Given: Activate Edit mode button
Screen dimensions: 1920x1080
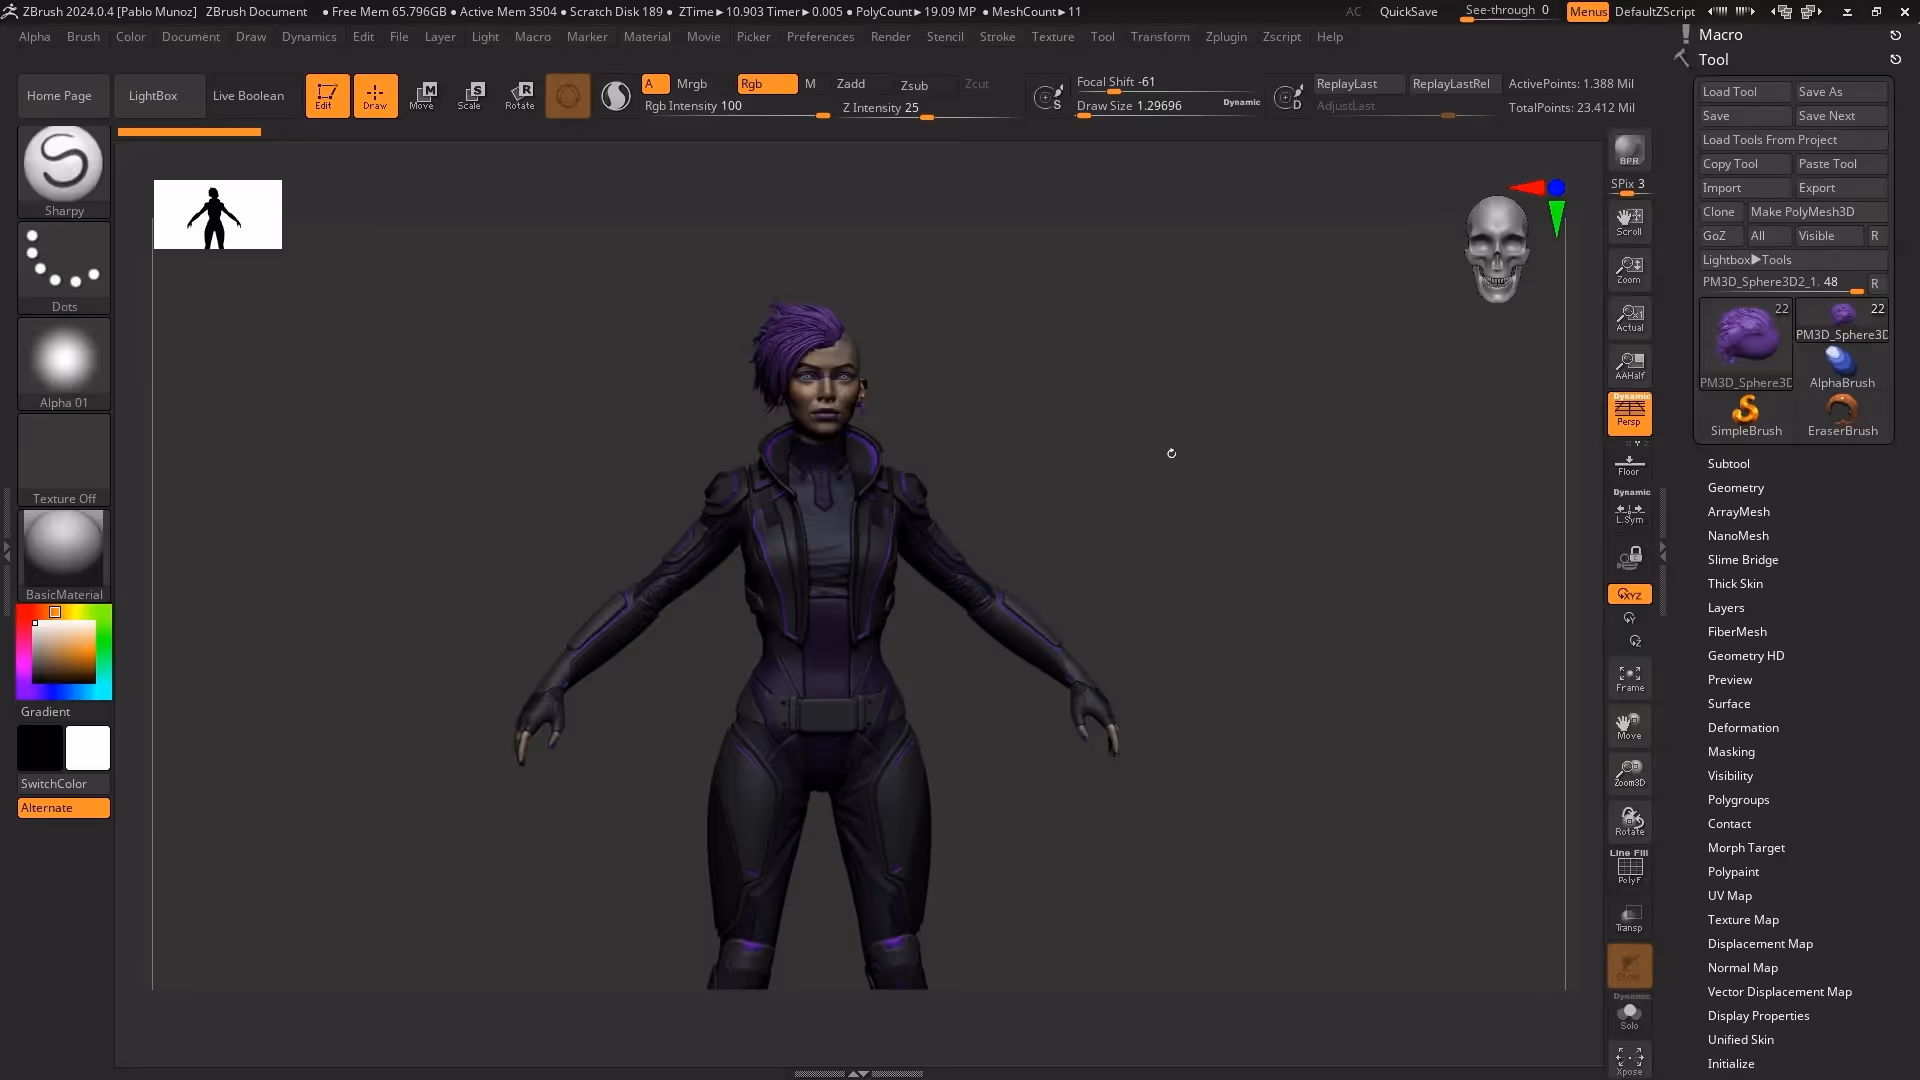Looking at the screenshot, I should click(x=327, y=96).
